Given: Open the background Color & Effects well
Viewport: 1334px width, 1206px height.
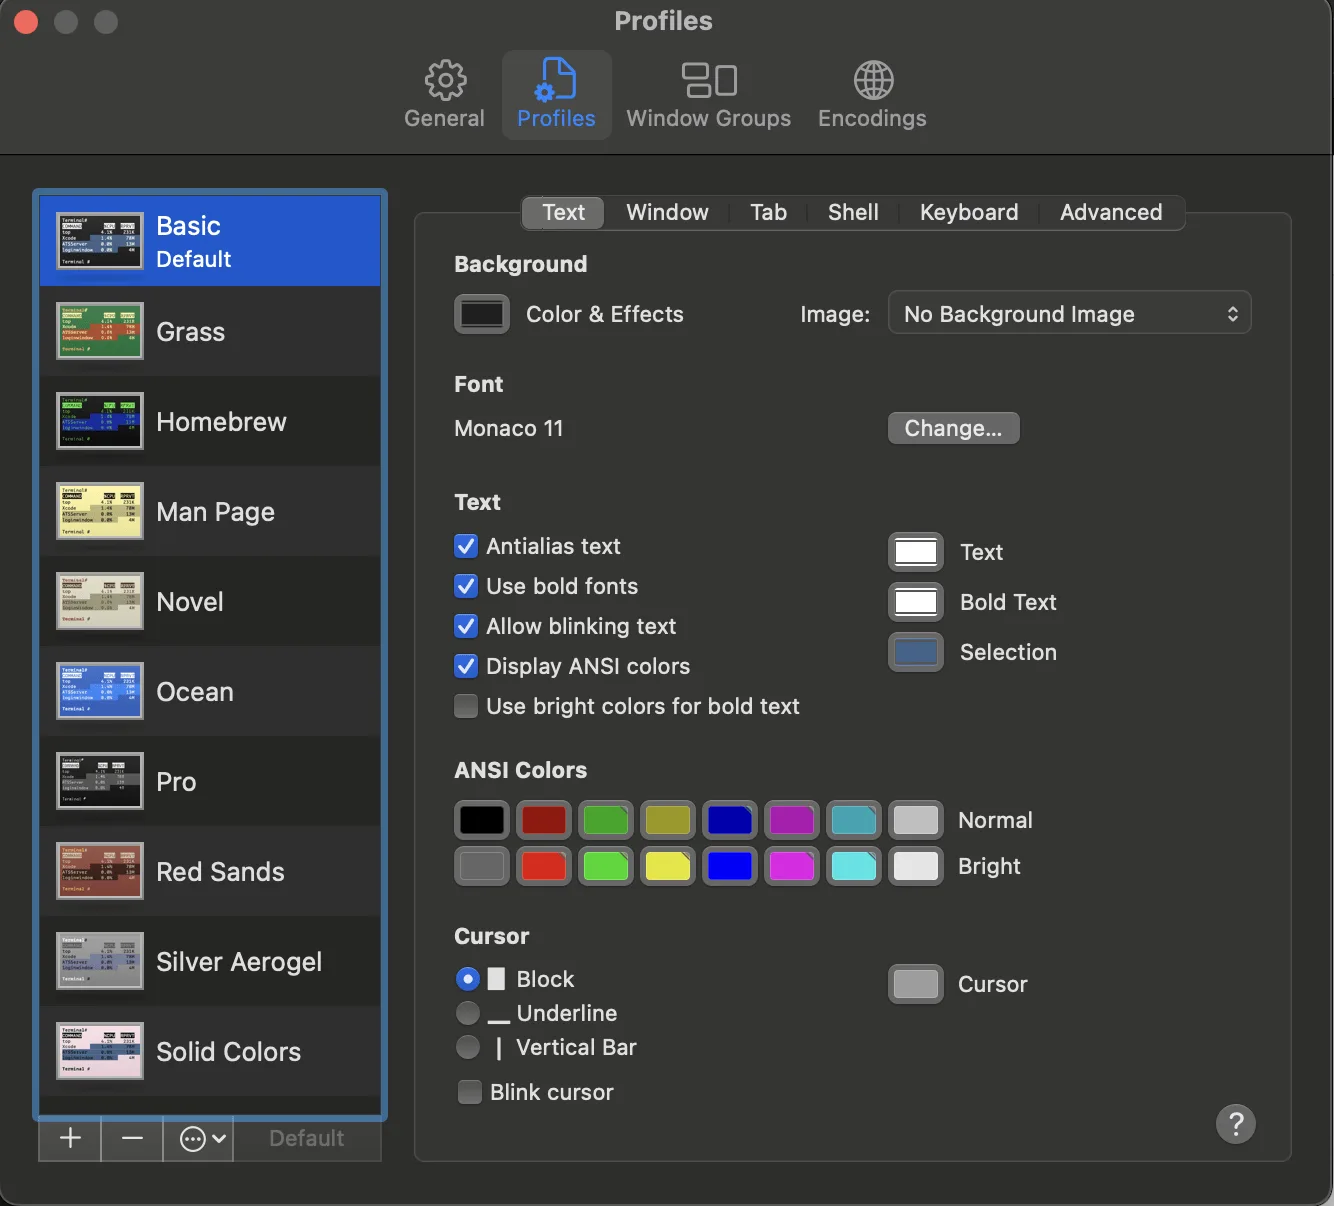Looking at the screenshot, I should [x=481, y=313].
